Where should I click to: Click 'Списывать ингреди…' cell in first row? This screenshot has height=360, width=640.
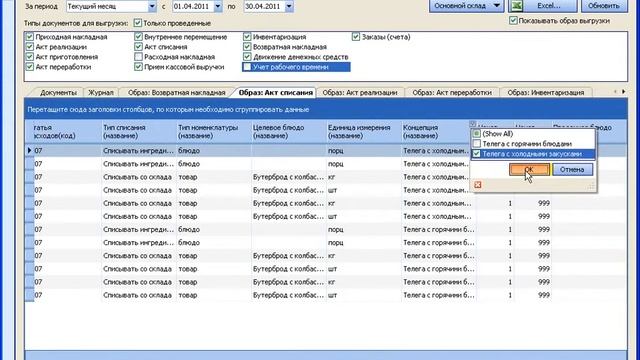tap(138, 151)
